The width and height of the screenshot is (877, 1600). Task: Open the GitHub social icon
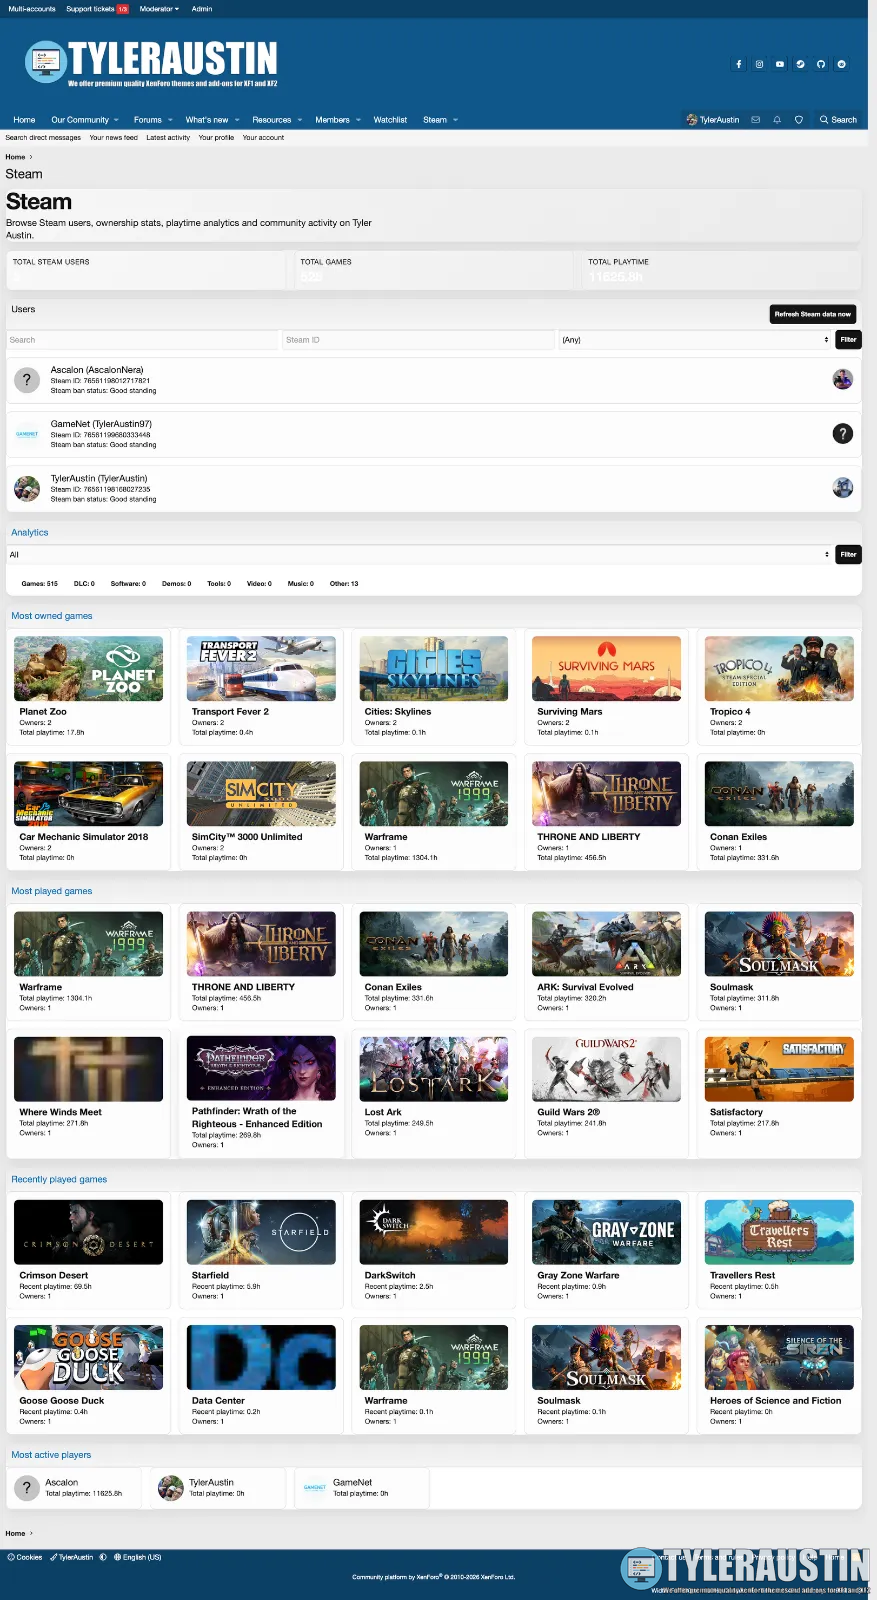click(821, 64)
